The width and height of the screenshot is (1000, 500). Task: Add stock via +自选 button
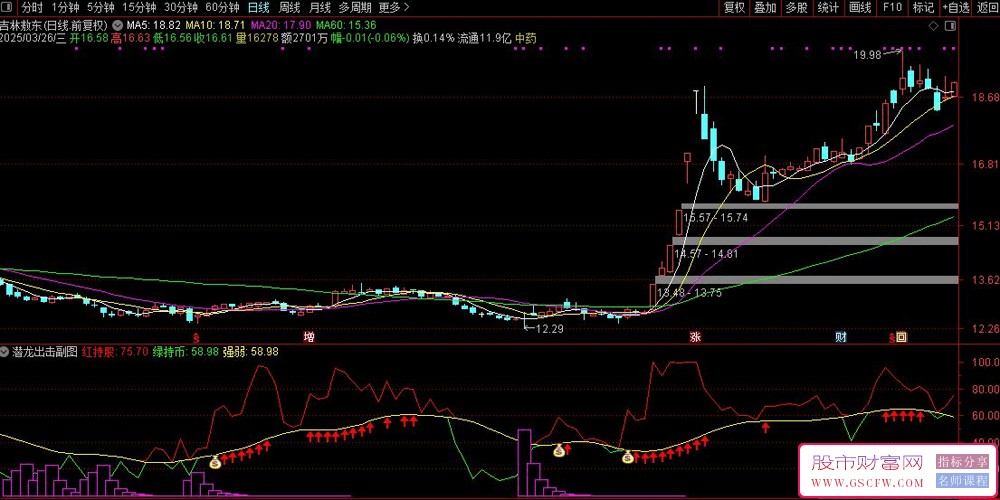click(955, 8)
